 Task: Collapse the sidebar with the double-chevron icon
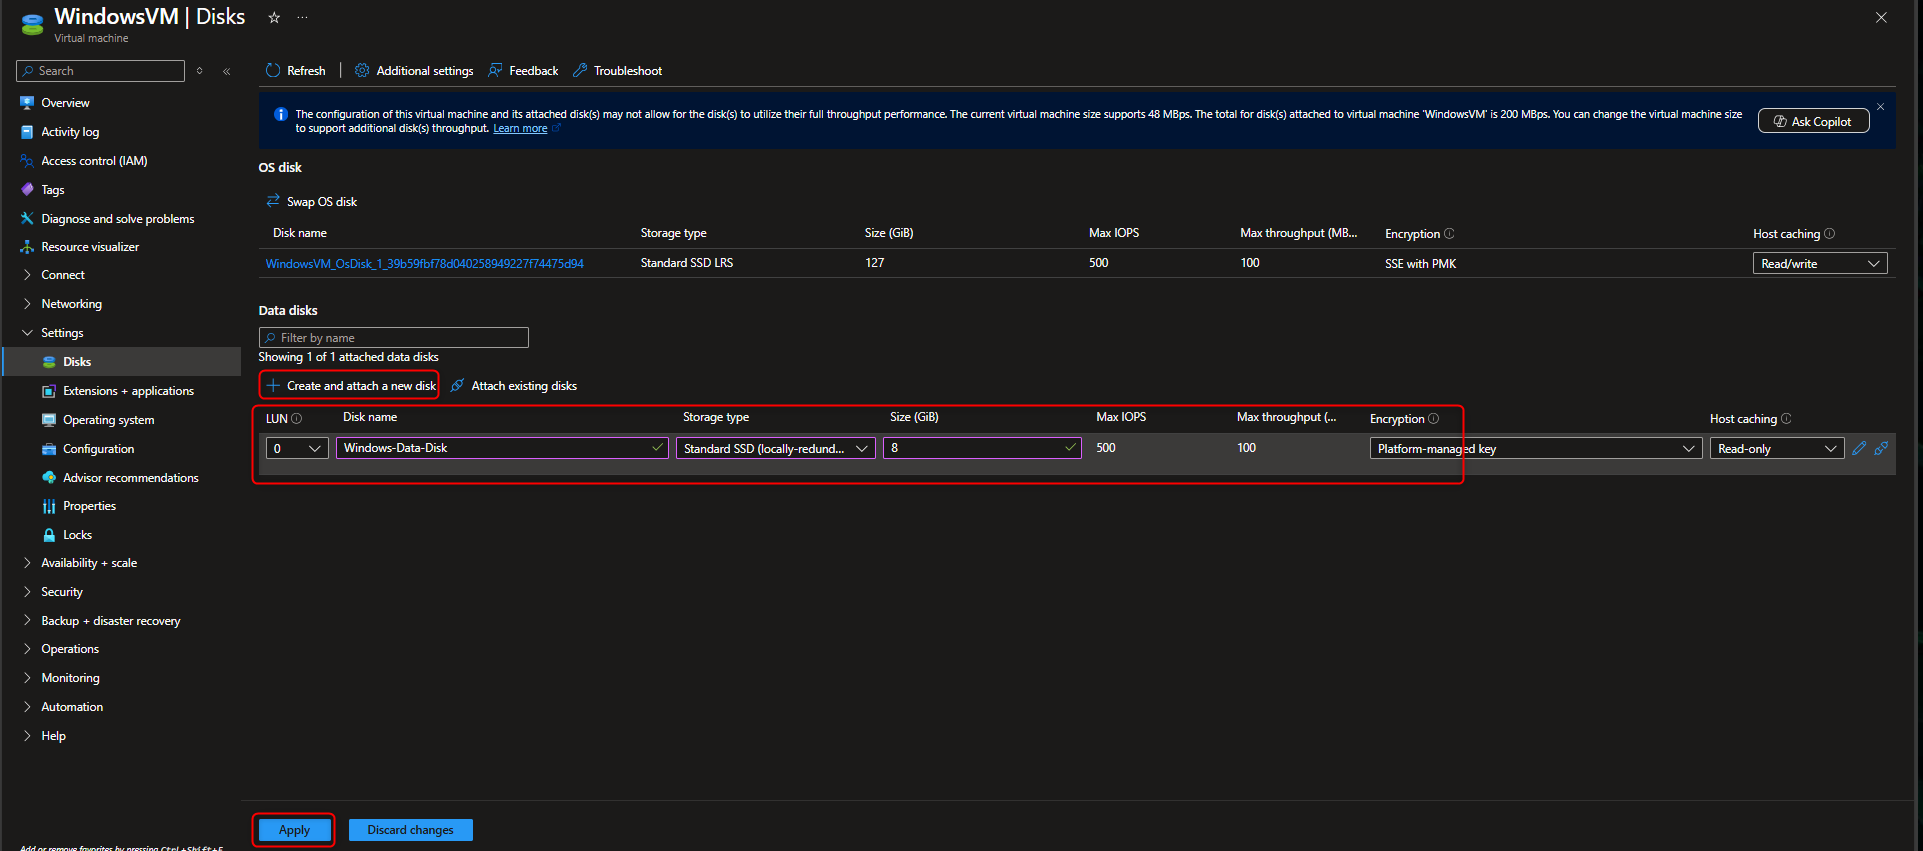point(227,71)
